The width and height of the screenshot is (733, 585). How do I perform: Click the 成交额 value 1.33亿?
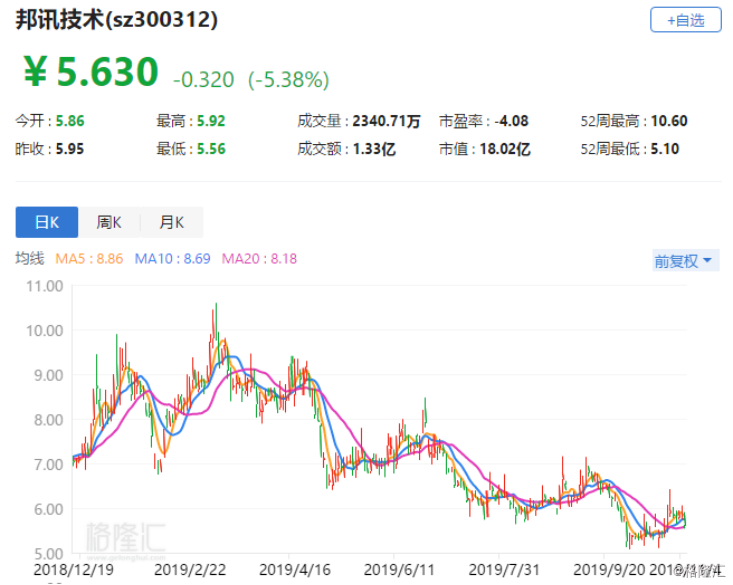(374, 149)
